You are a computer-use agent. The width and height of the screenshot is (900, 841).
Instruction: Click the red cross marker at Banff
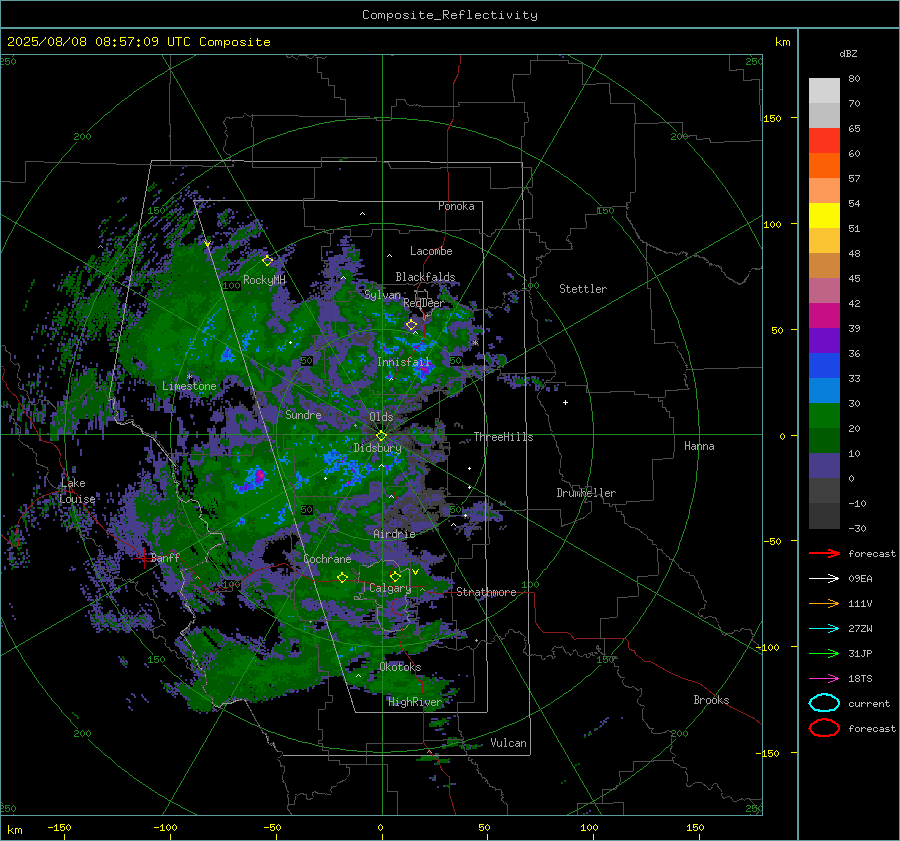click(x=143, y=557)
